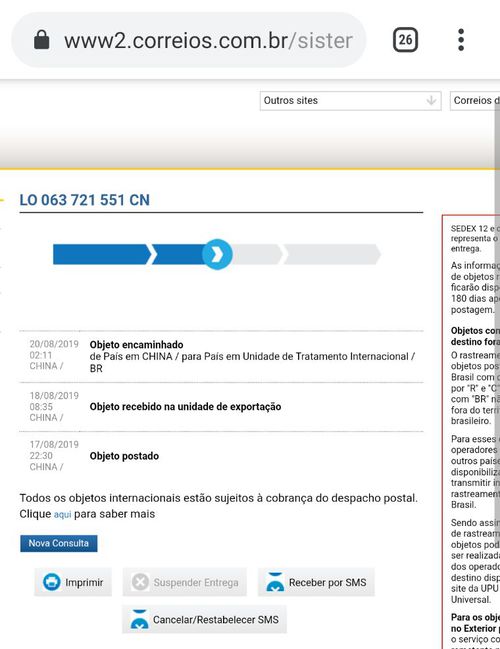Click the SEDEX 12 sidebar text
This screenshot has width=500, height=649.
475,238
